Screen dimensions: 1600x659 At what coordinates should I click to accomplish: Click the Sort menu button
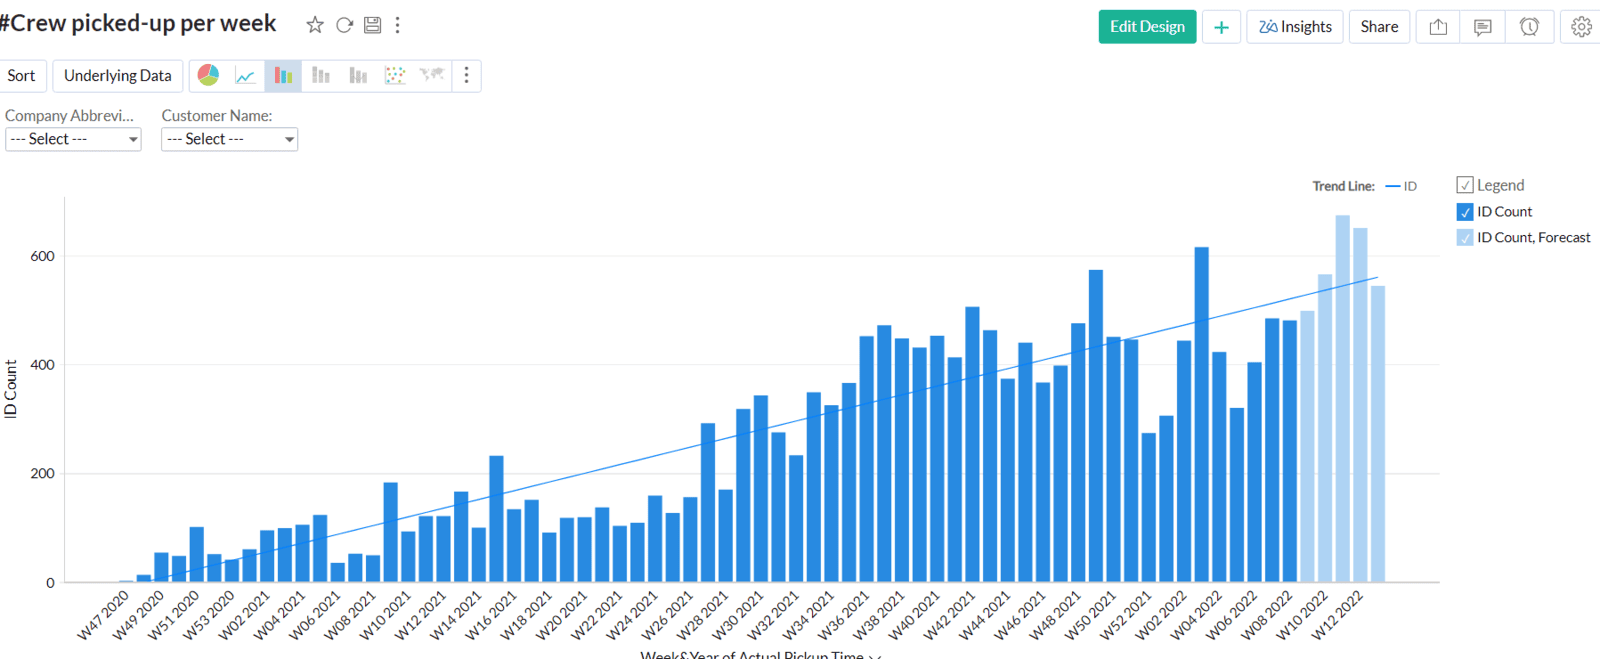(21, 76)
